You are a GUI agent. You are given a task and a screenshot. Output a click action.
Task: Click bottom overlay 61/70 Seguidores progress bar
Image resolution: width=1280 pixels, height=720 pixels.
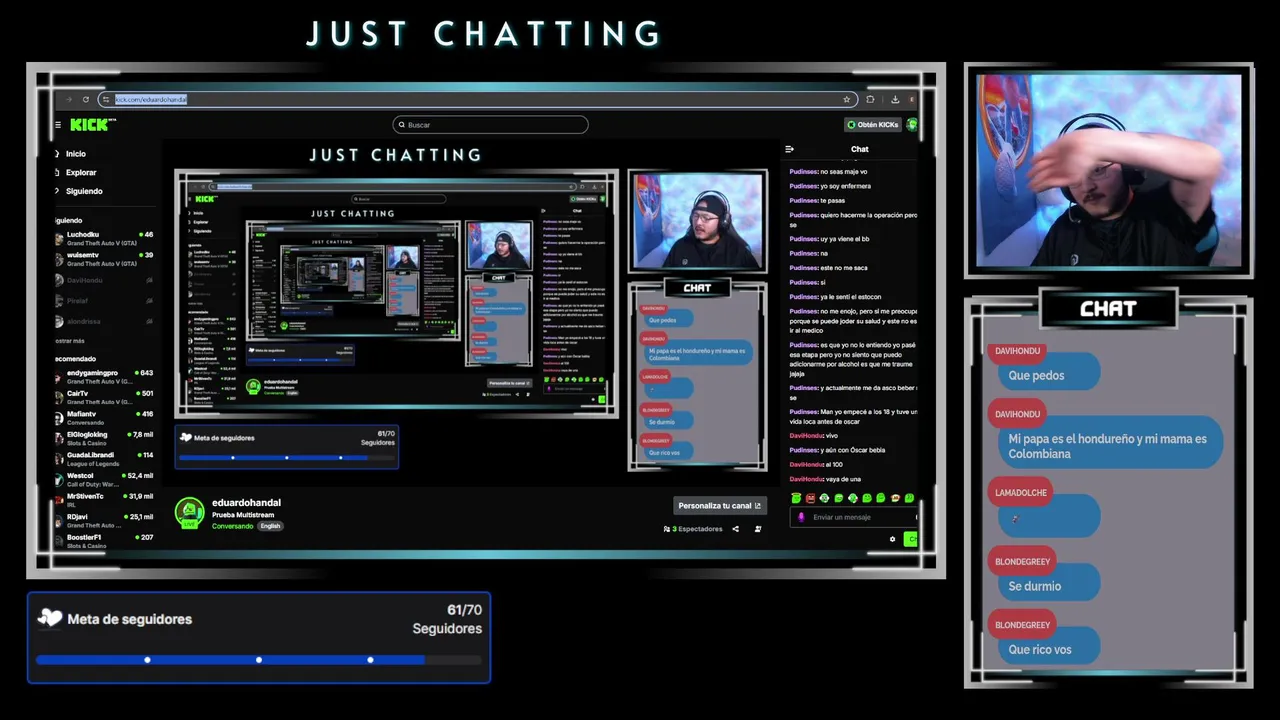click(x=258, y=660)
